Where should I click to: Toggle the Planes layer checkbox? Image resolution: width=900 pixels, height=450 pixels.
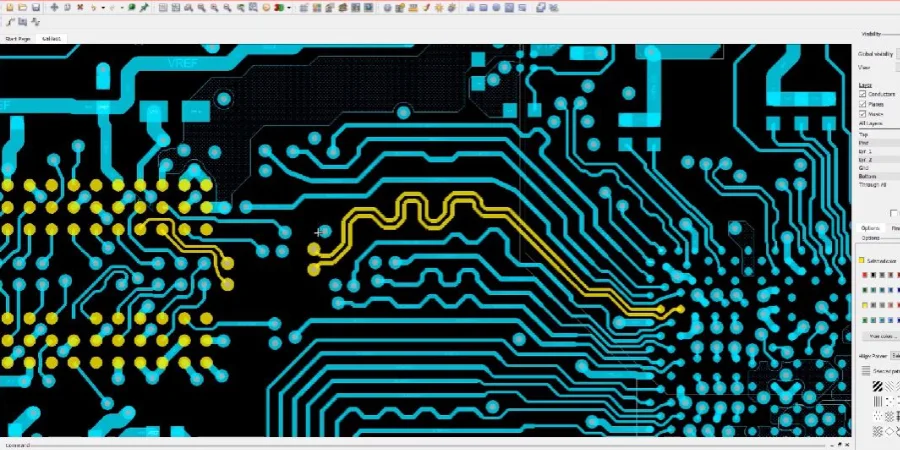[863, 104]
